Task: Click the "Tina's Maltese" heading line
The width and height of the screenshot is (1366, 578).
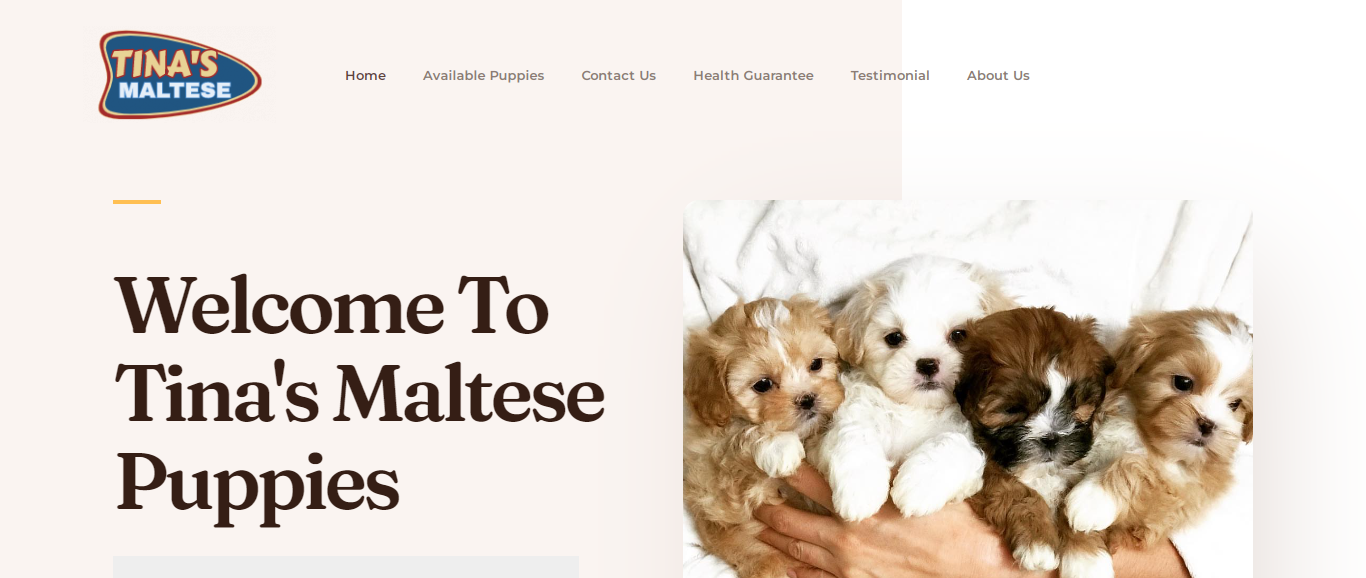Action: click(x=359, y=393)
